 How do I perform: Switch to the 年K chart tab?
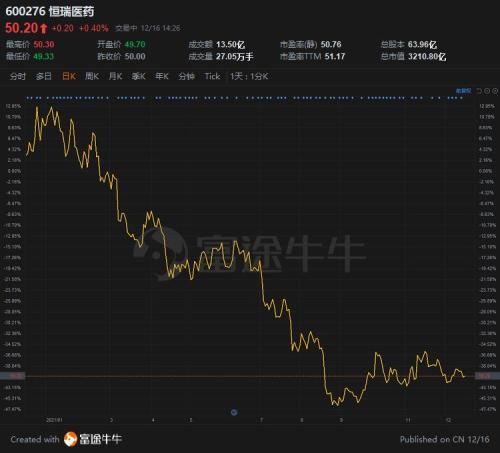pyautogui.click(x=162, y=76)
